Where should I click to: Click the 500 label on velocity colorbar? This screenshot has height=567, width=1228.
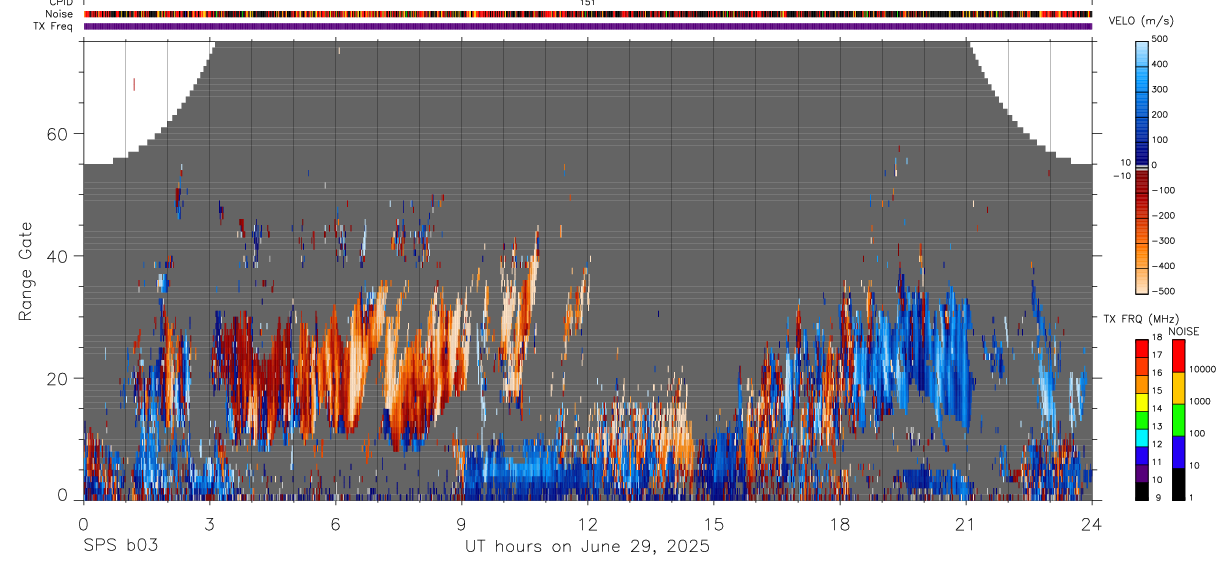pos(1160,39)
